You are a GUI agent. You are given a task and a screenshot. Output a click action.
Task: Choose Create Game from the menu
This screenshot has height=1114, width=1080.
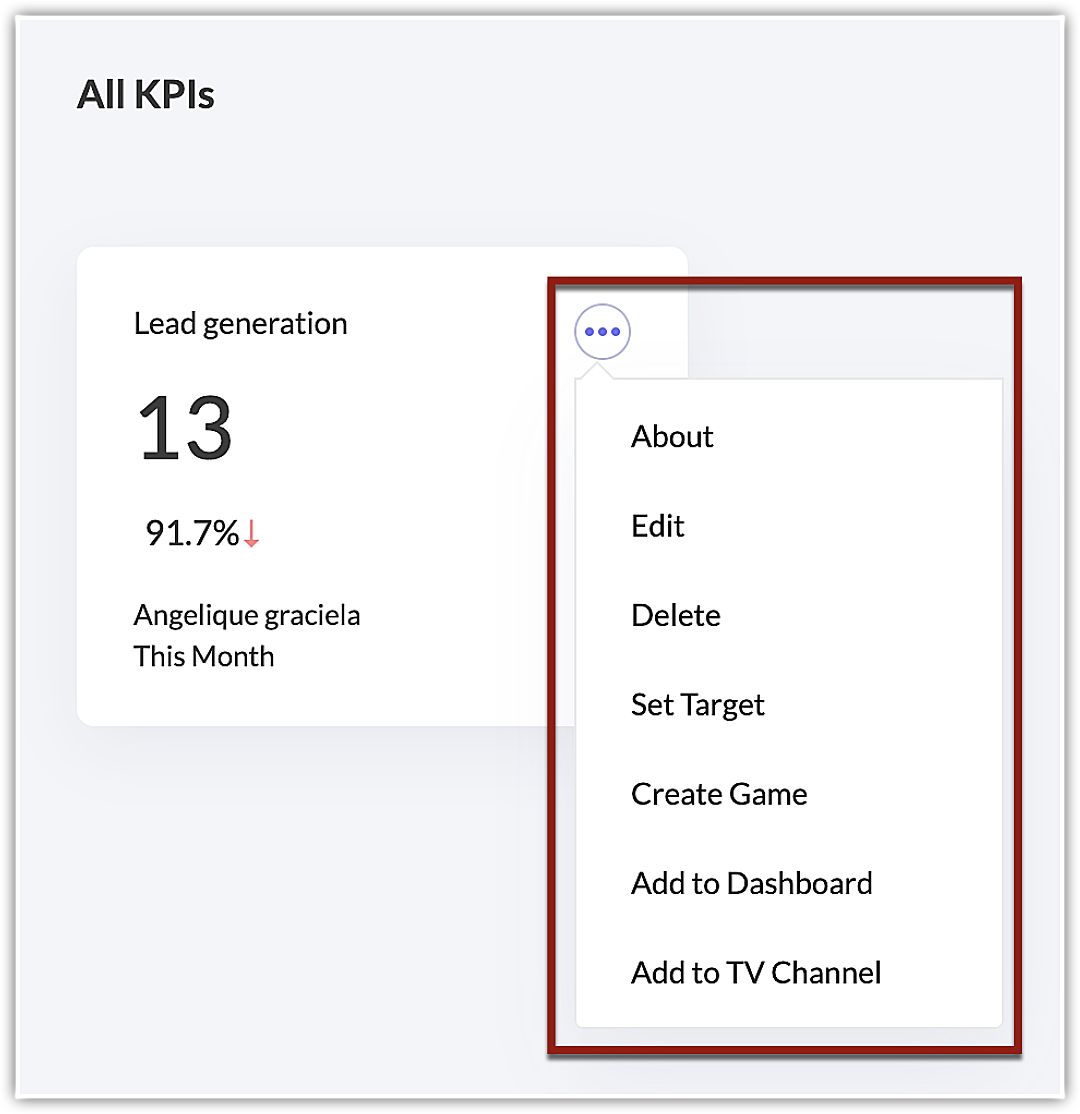point(719,794)
